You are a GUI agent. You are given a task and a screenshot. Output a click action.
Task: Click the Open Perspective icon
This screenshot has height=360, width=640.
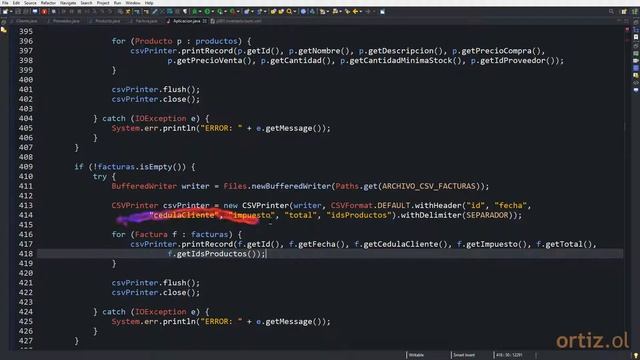pyautogui.click(x=624, y=11)
